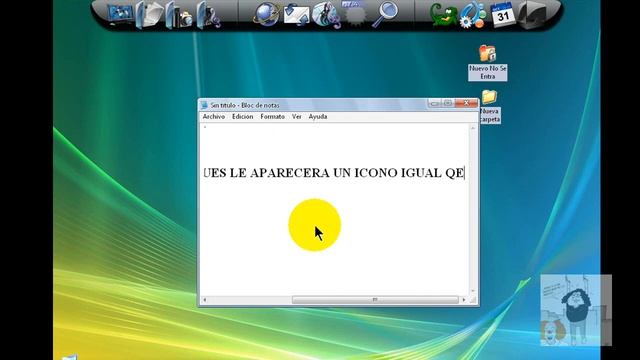Click the horizontal scrollbar right arrow

(x=464, y=300)
